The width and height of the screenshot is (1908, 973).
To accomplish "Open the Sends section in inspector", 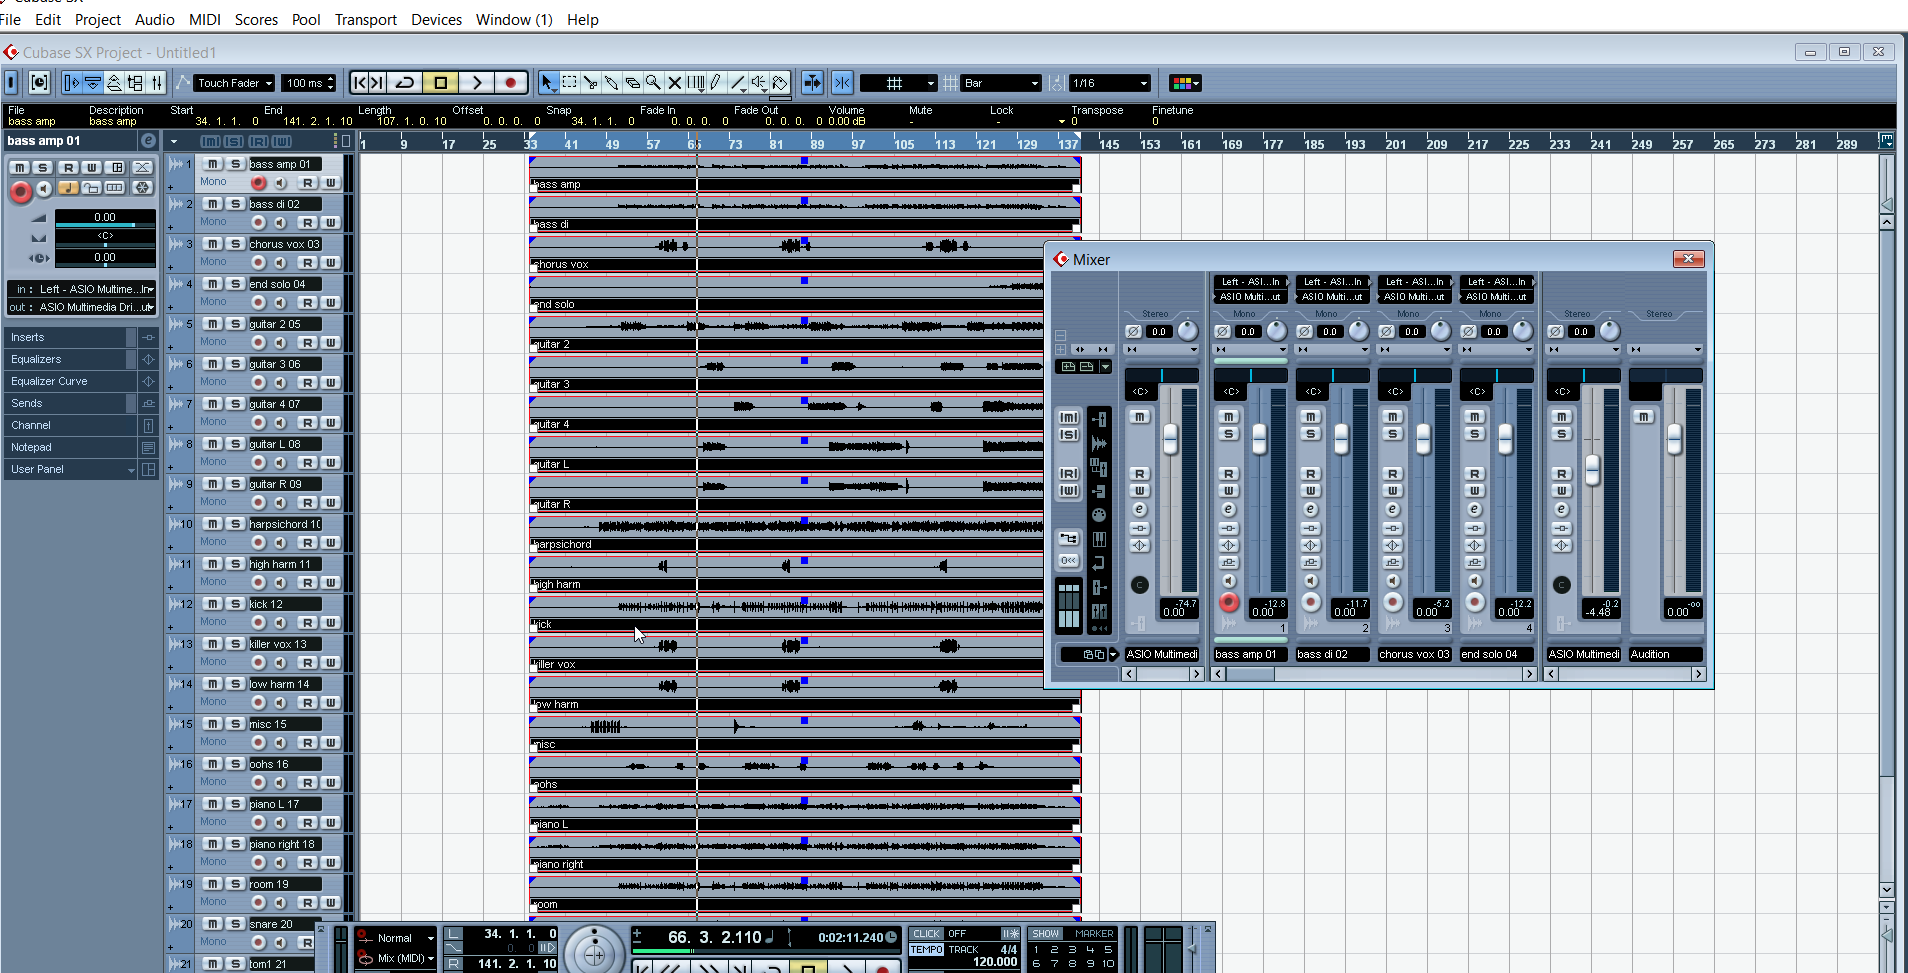I will 70,403.
